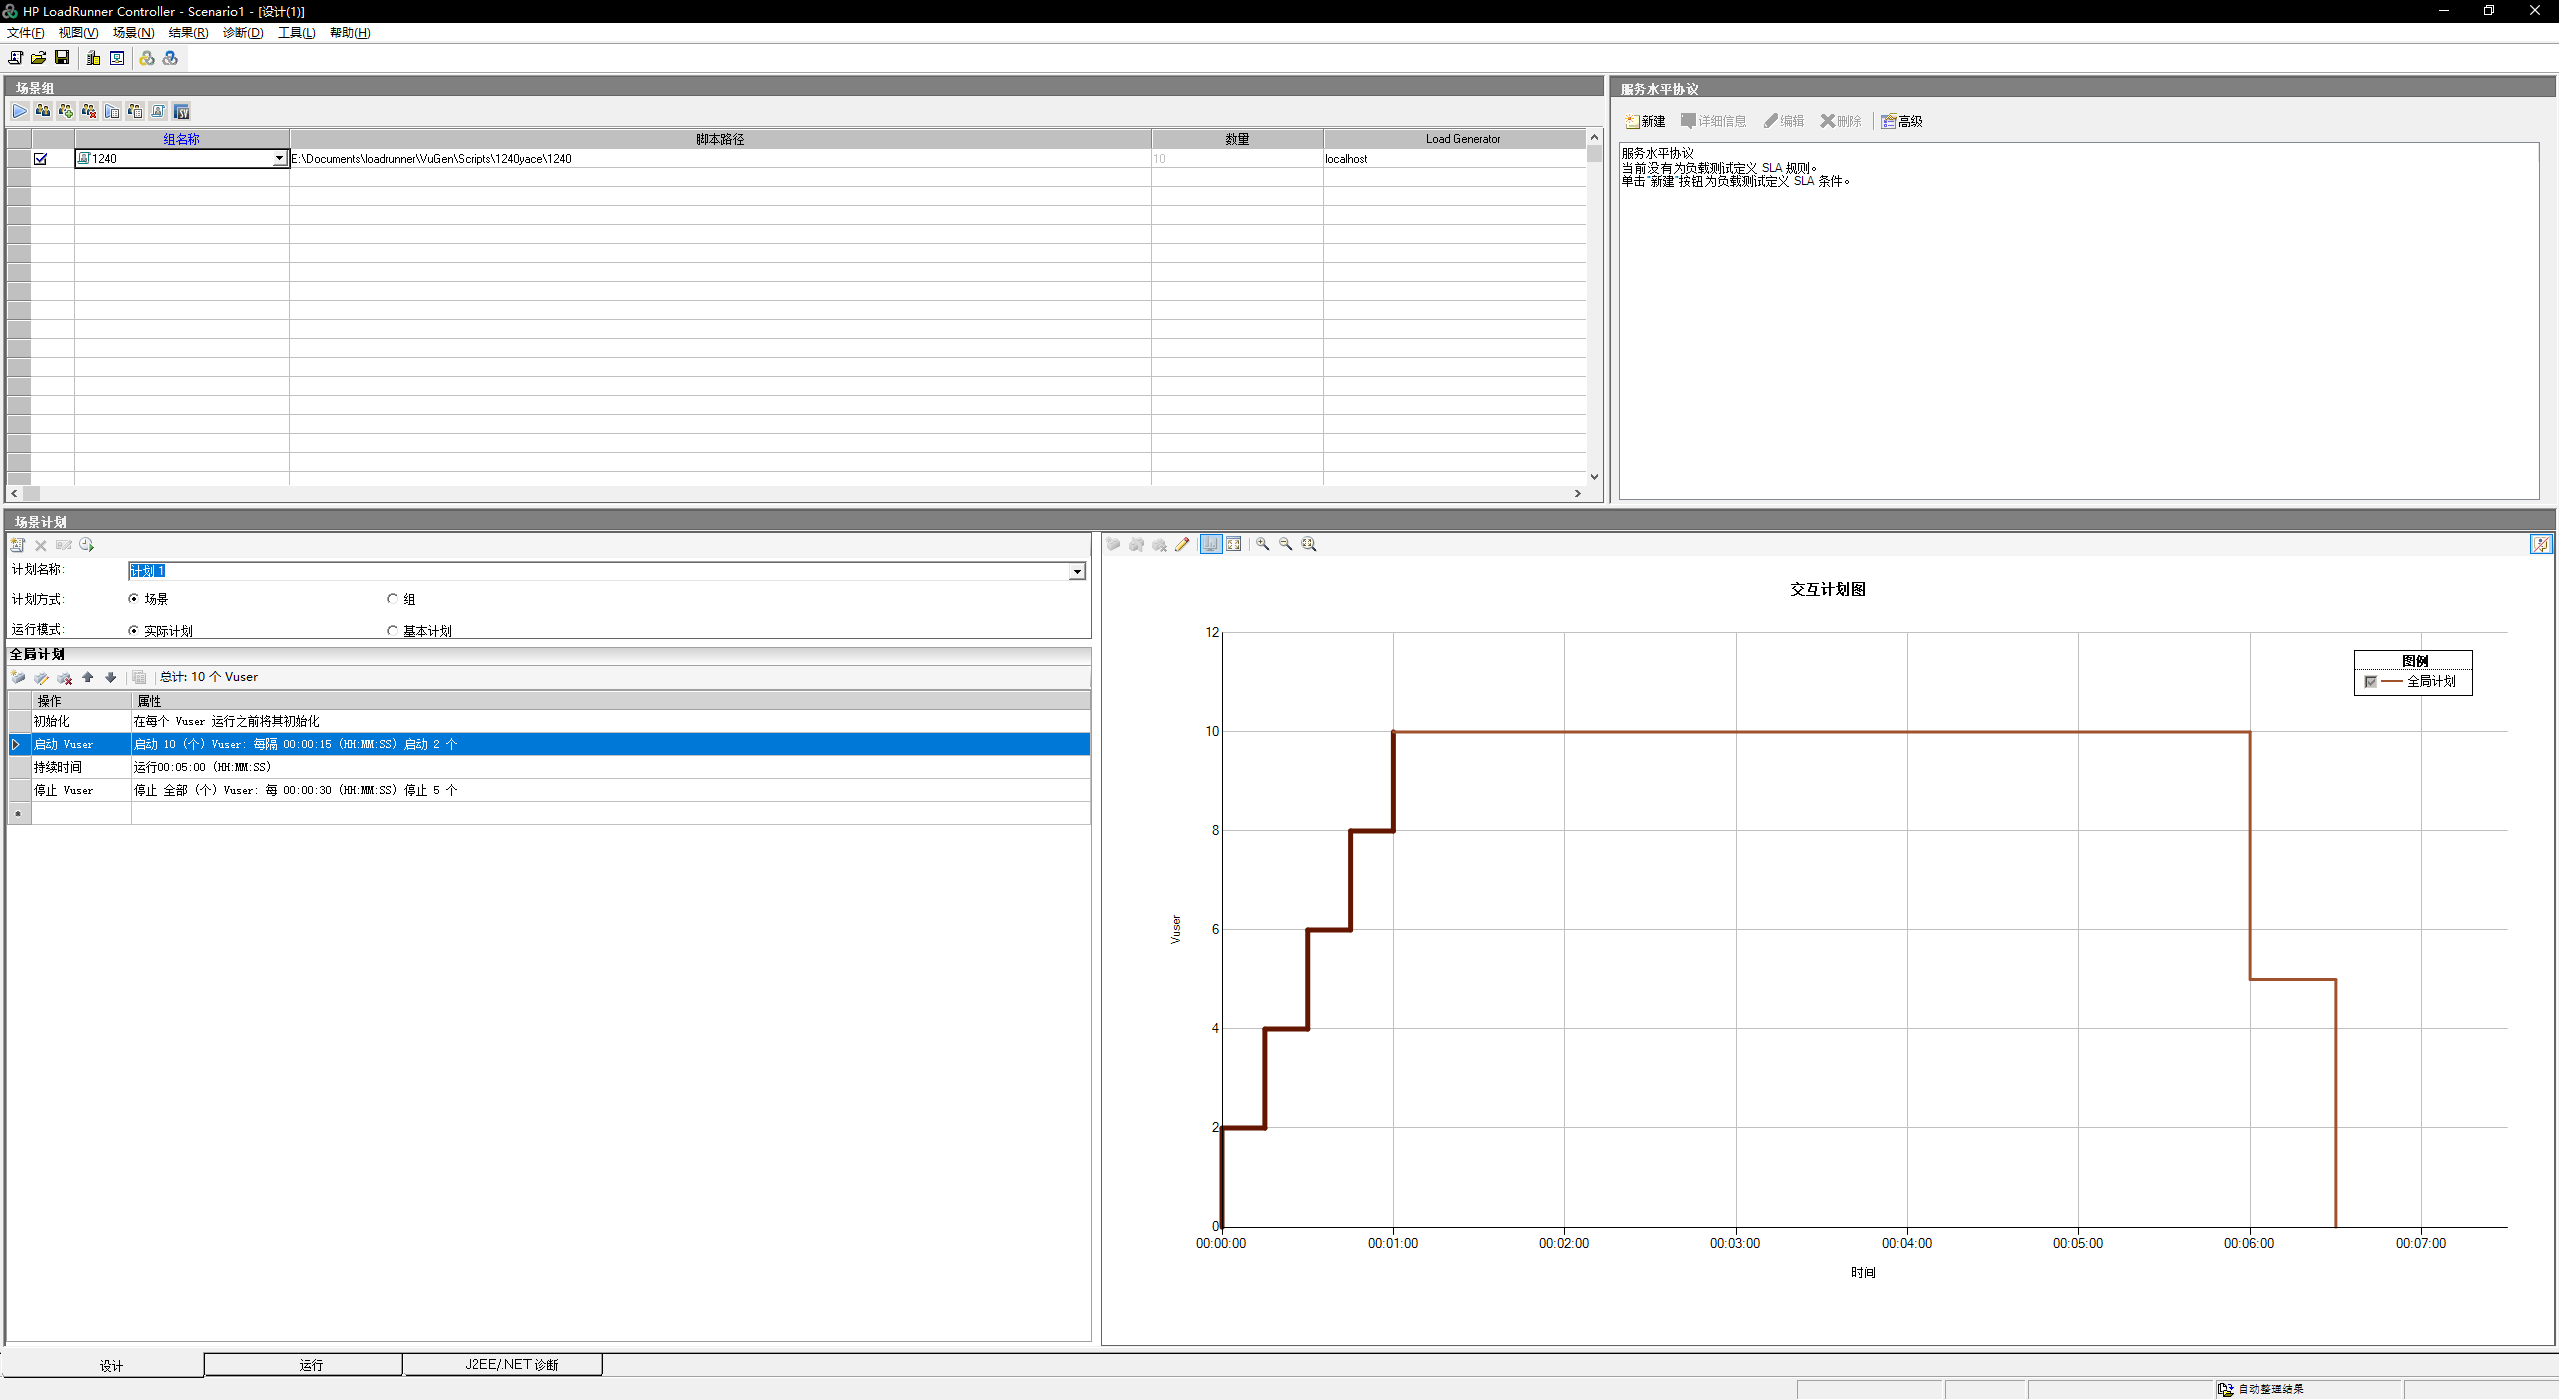Image resolution: width=2559 pixels, height=1400 pixels.
Task: Open the 工具(L) menu
Action: pyautogui.click(x=297, y=32)
